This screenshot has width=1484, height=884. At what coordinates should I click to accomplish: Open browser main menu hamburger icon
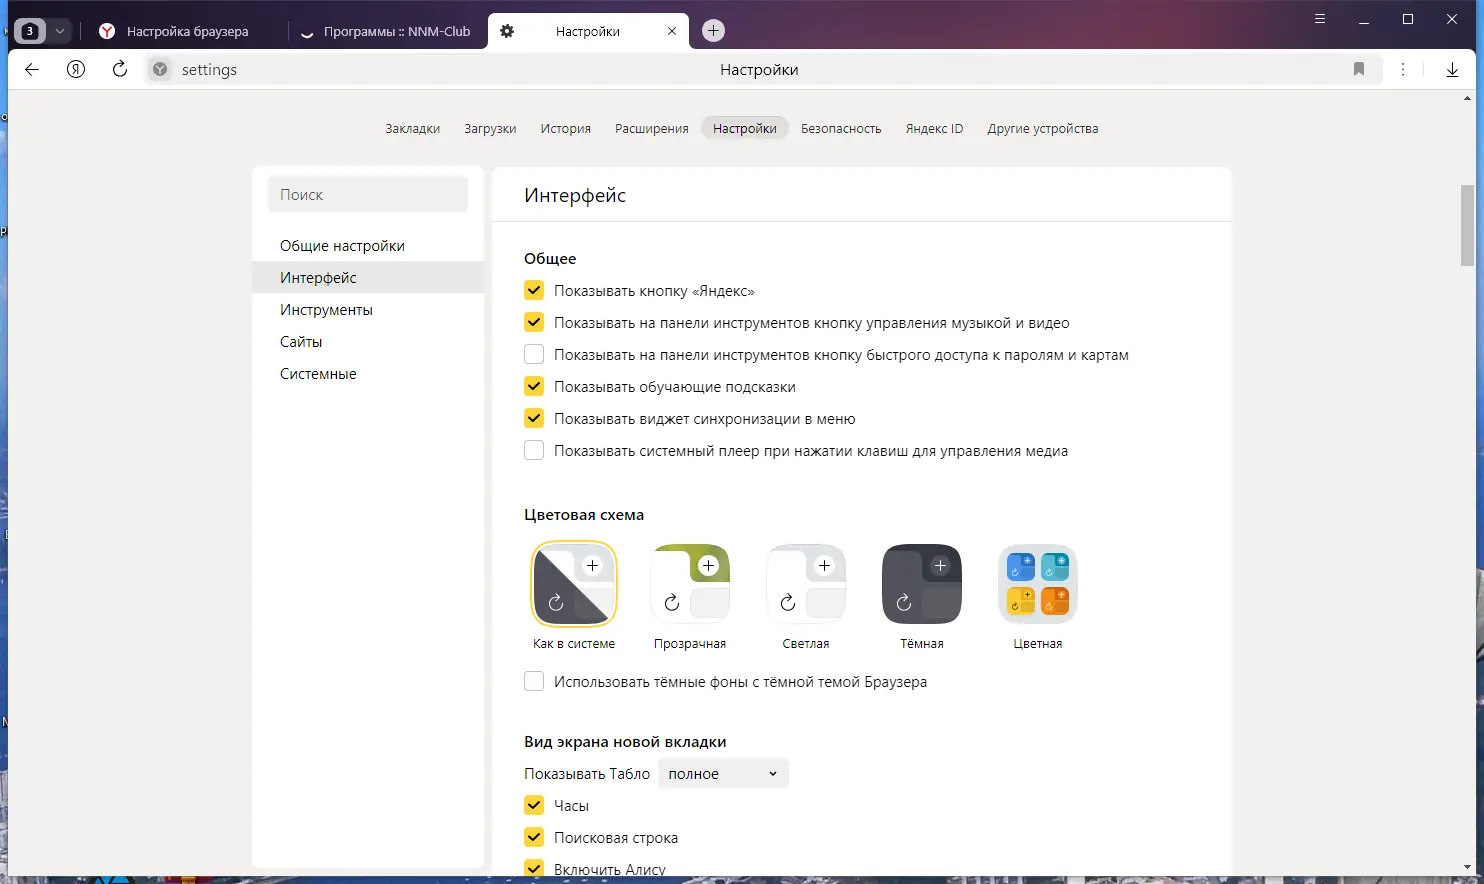tap(1320, 19)
